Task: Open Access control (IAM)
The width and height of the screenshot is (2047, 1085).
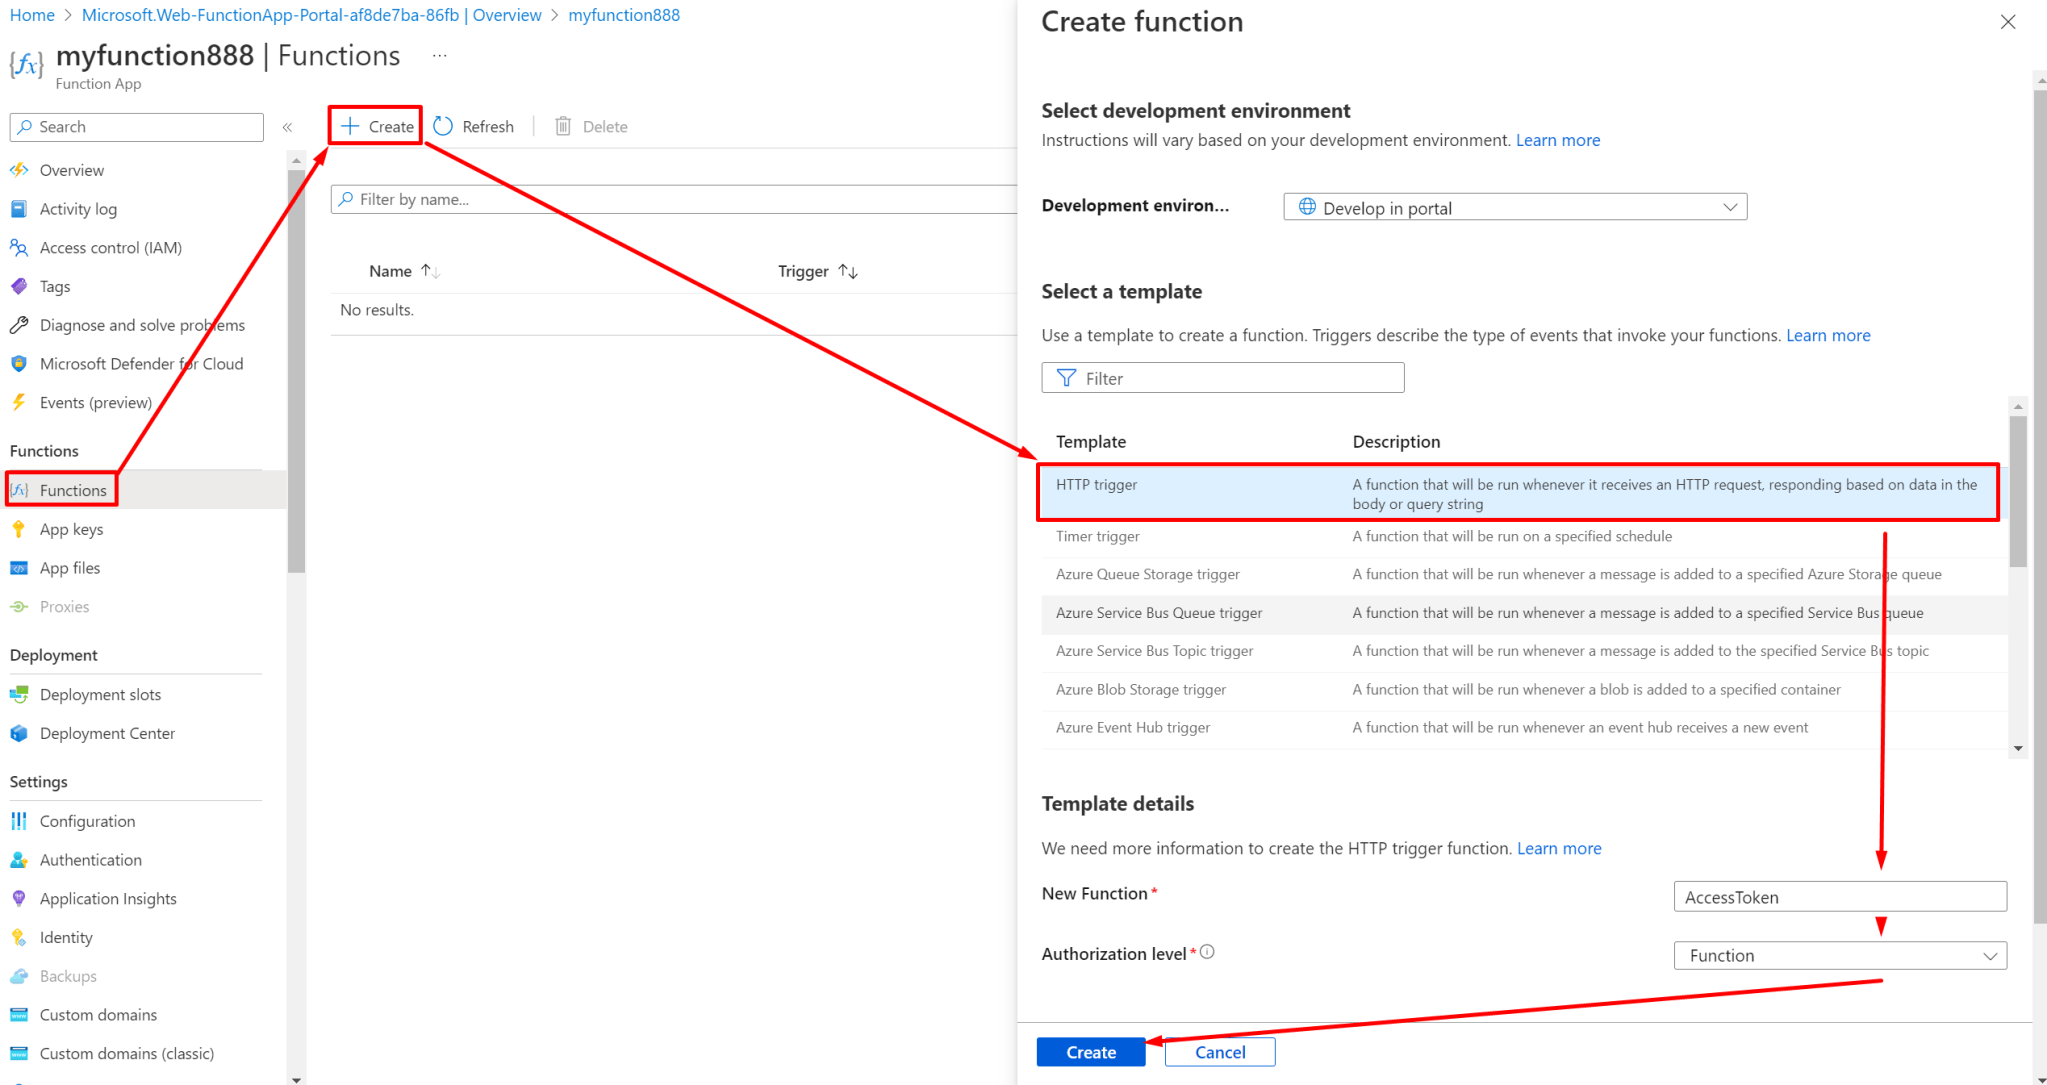Action: [110, 248]
